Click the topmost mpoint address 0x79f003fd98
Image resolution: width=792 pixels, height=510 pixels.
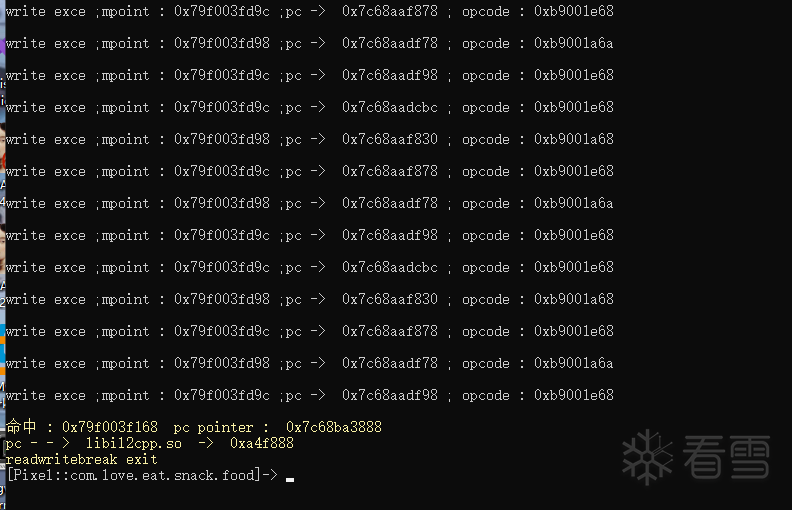(x=222, y=43)
